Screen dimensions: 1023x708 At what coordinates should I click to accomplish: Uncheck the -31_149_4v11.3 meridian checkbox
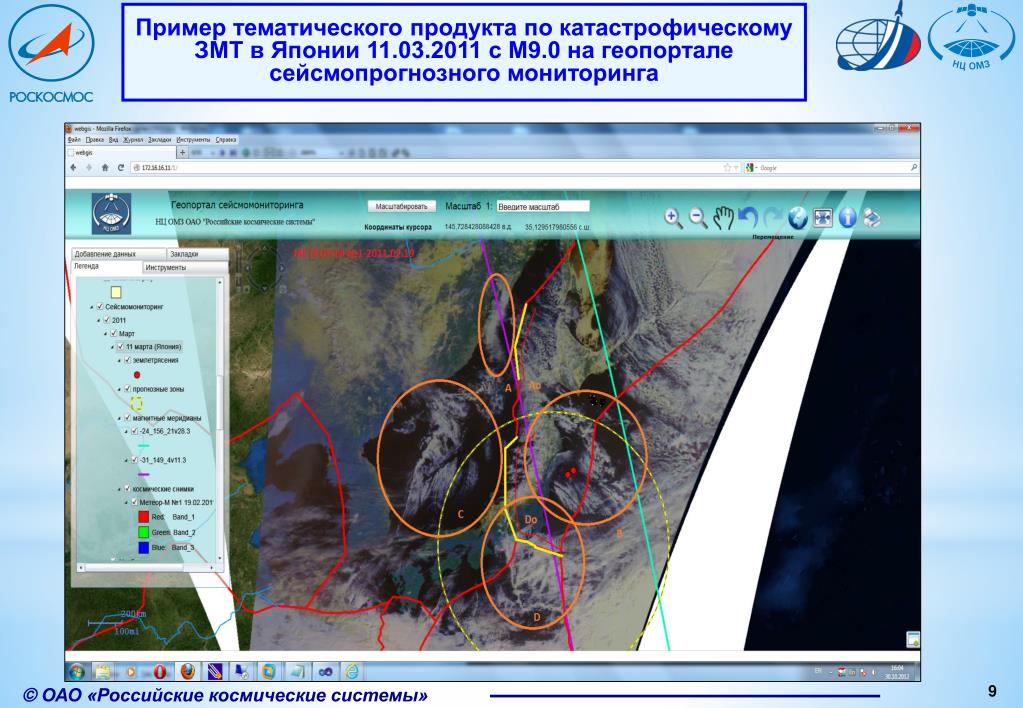[135, 460]
